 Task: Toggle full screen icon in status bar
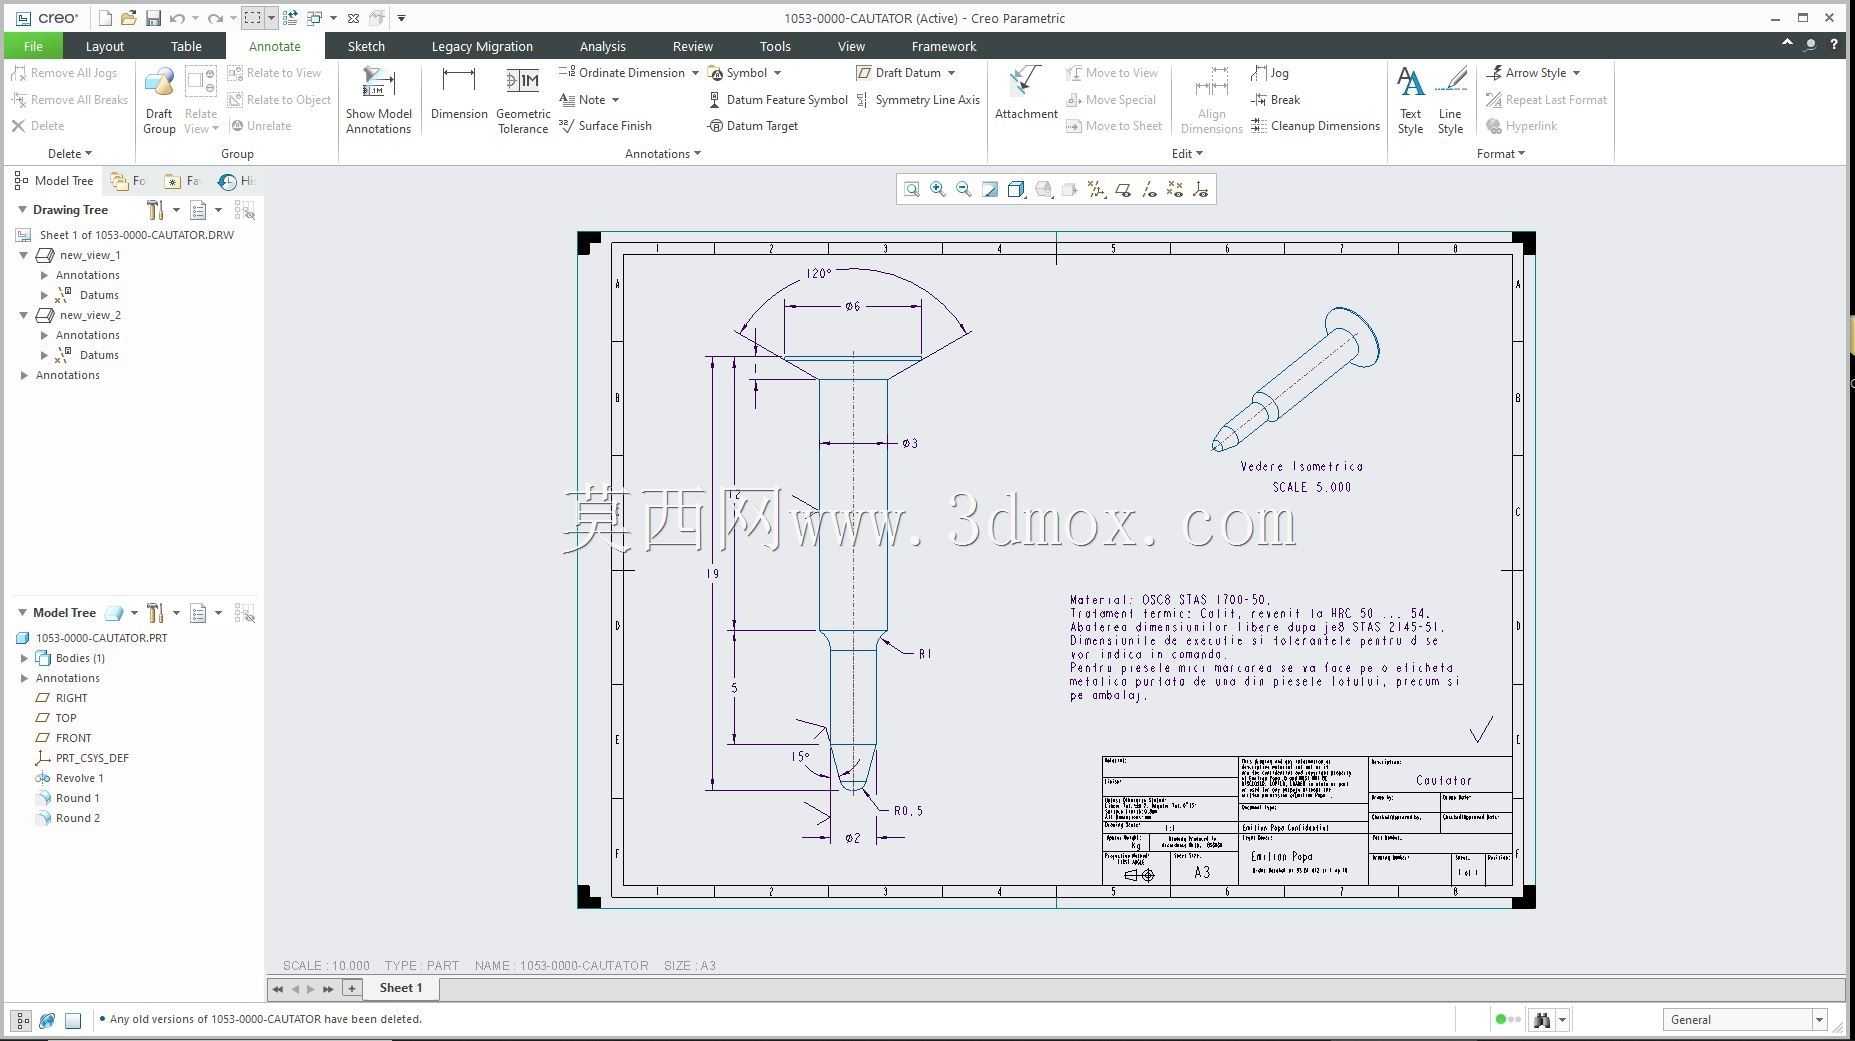(x=73, y=1020)
